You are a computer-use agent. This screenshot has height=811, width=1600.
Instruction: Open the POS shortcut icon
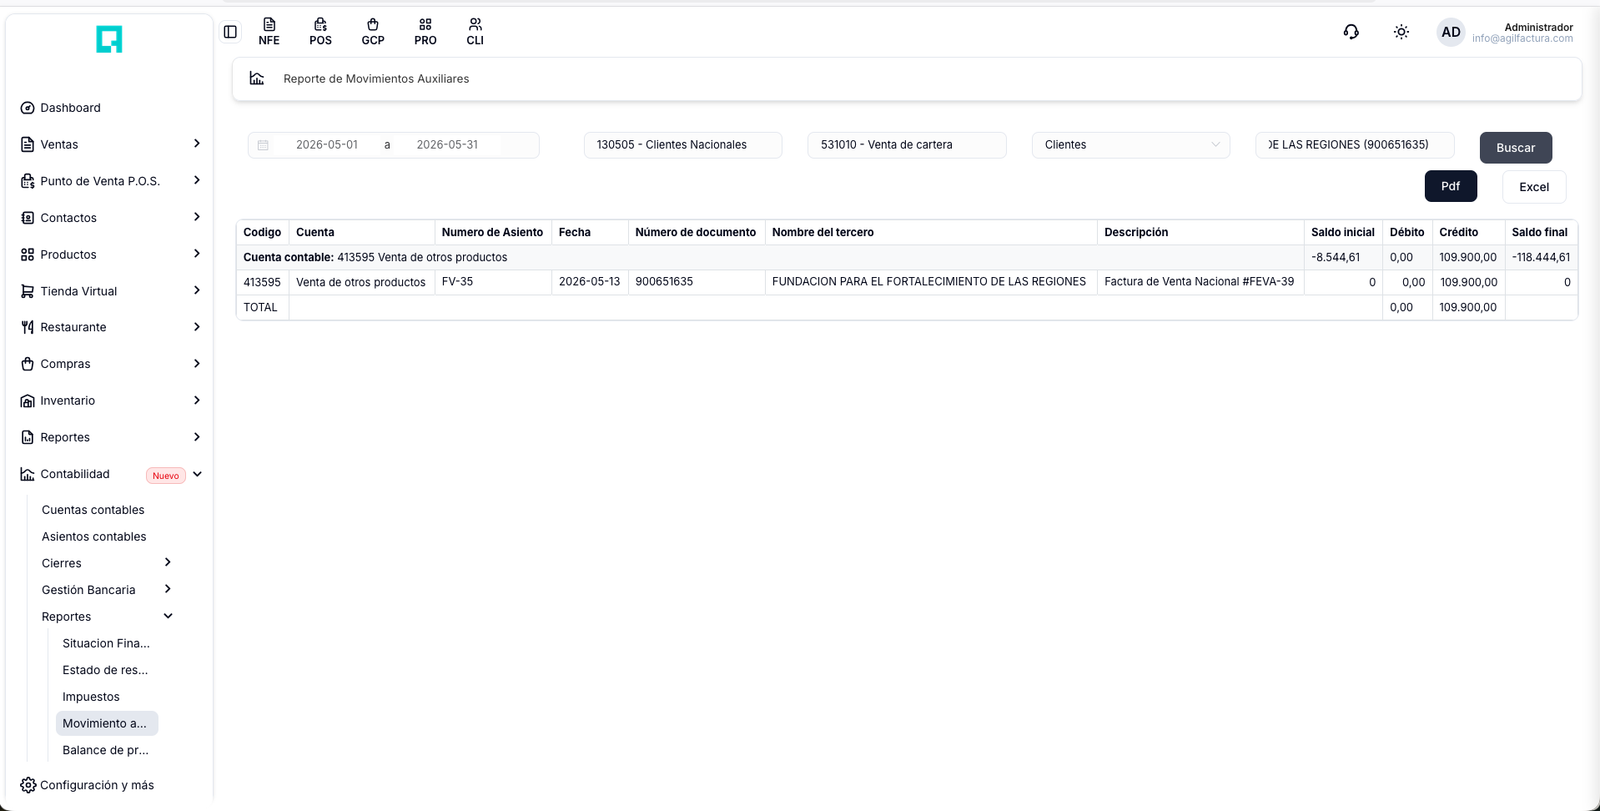coord(320,32)
